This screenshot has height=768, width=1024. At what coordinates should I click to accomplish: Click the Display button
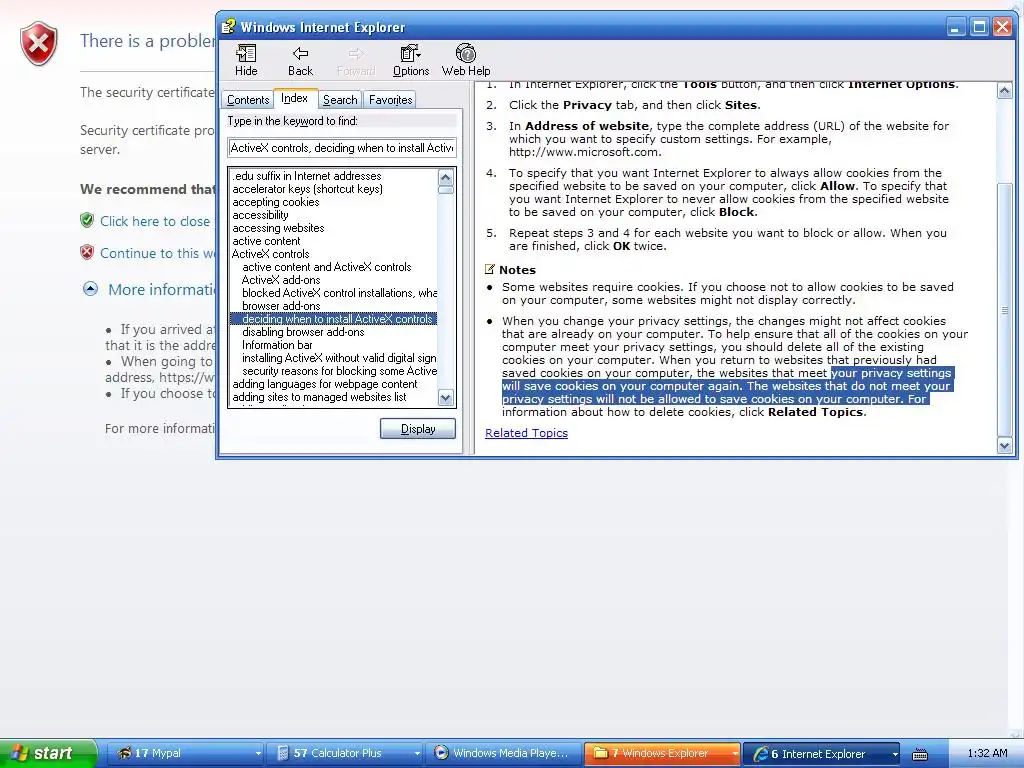(x=418, y=428)
